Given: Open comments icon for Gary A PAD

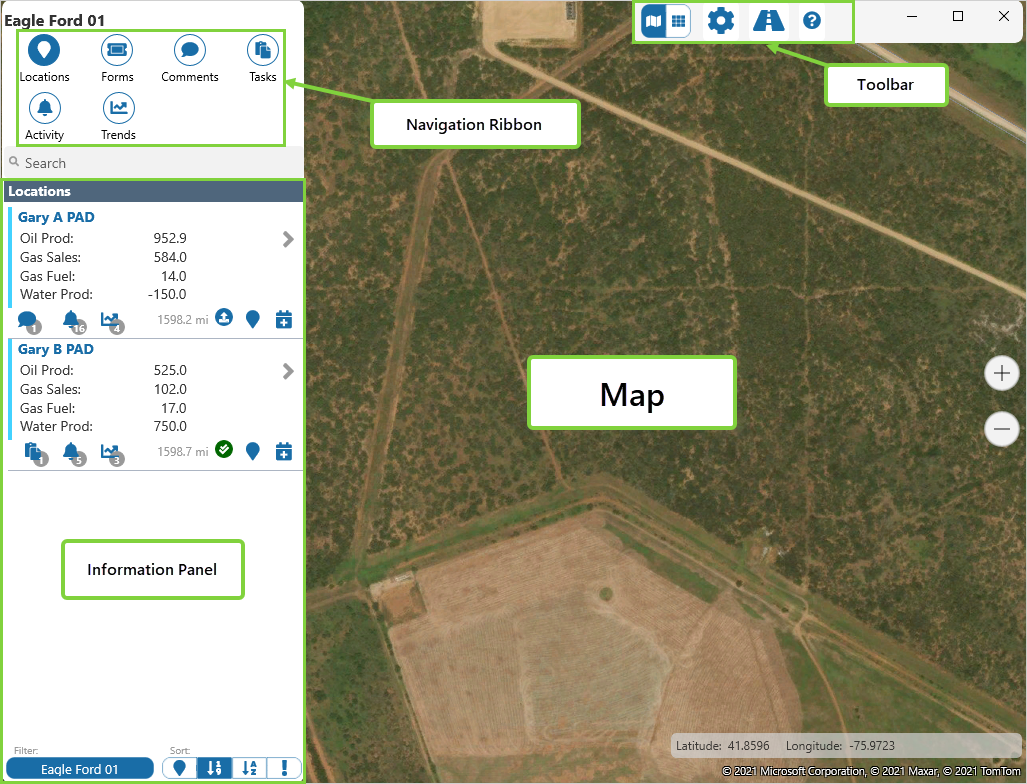Looking at the screenshot, I should coord(28,320).
